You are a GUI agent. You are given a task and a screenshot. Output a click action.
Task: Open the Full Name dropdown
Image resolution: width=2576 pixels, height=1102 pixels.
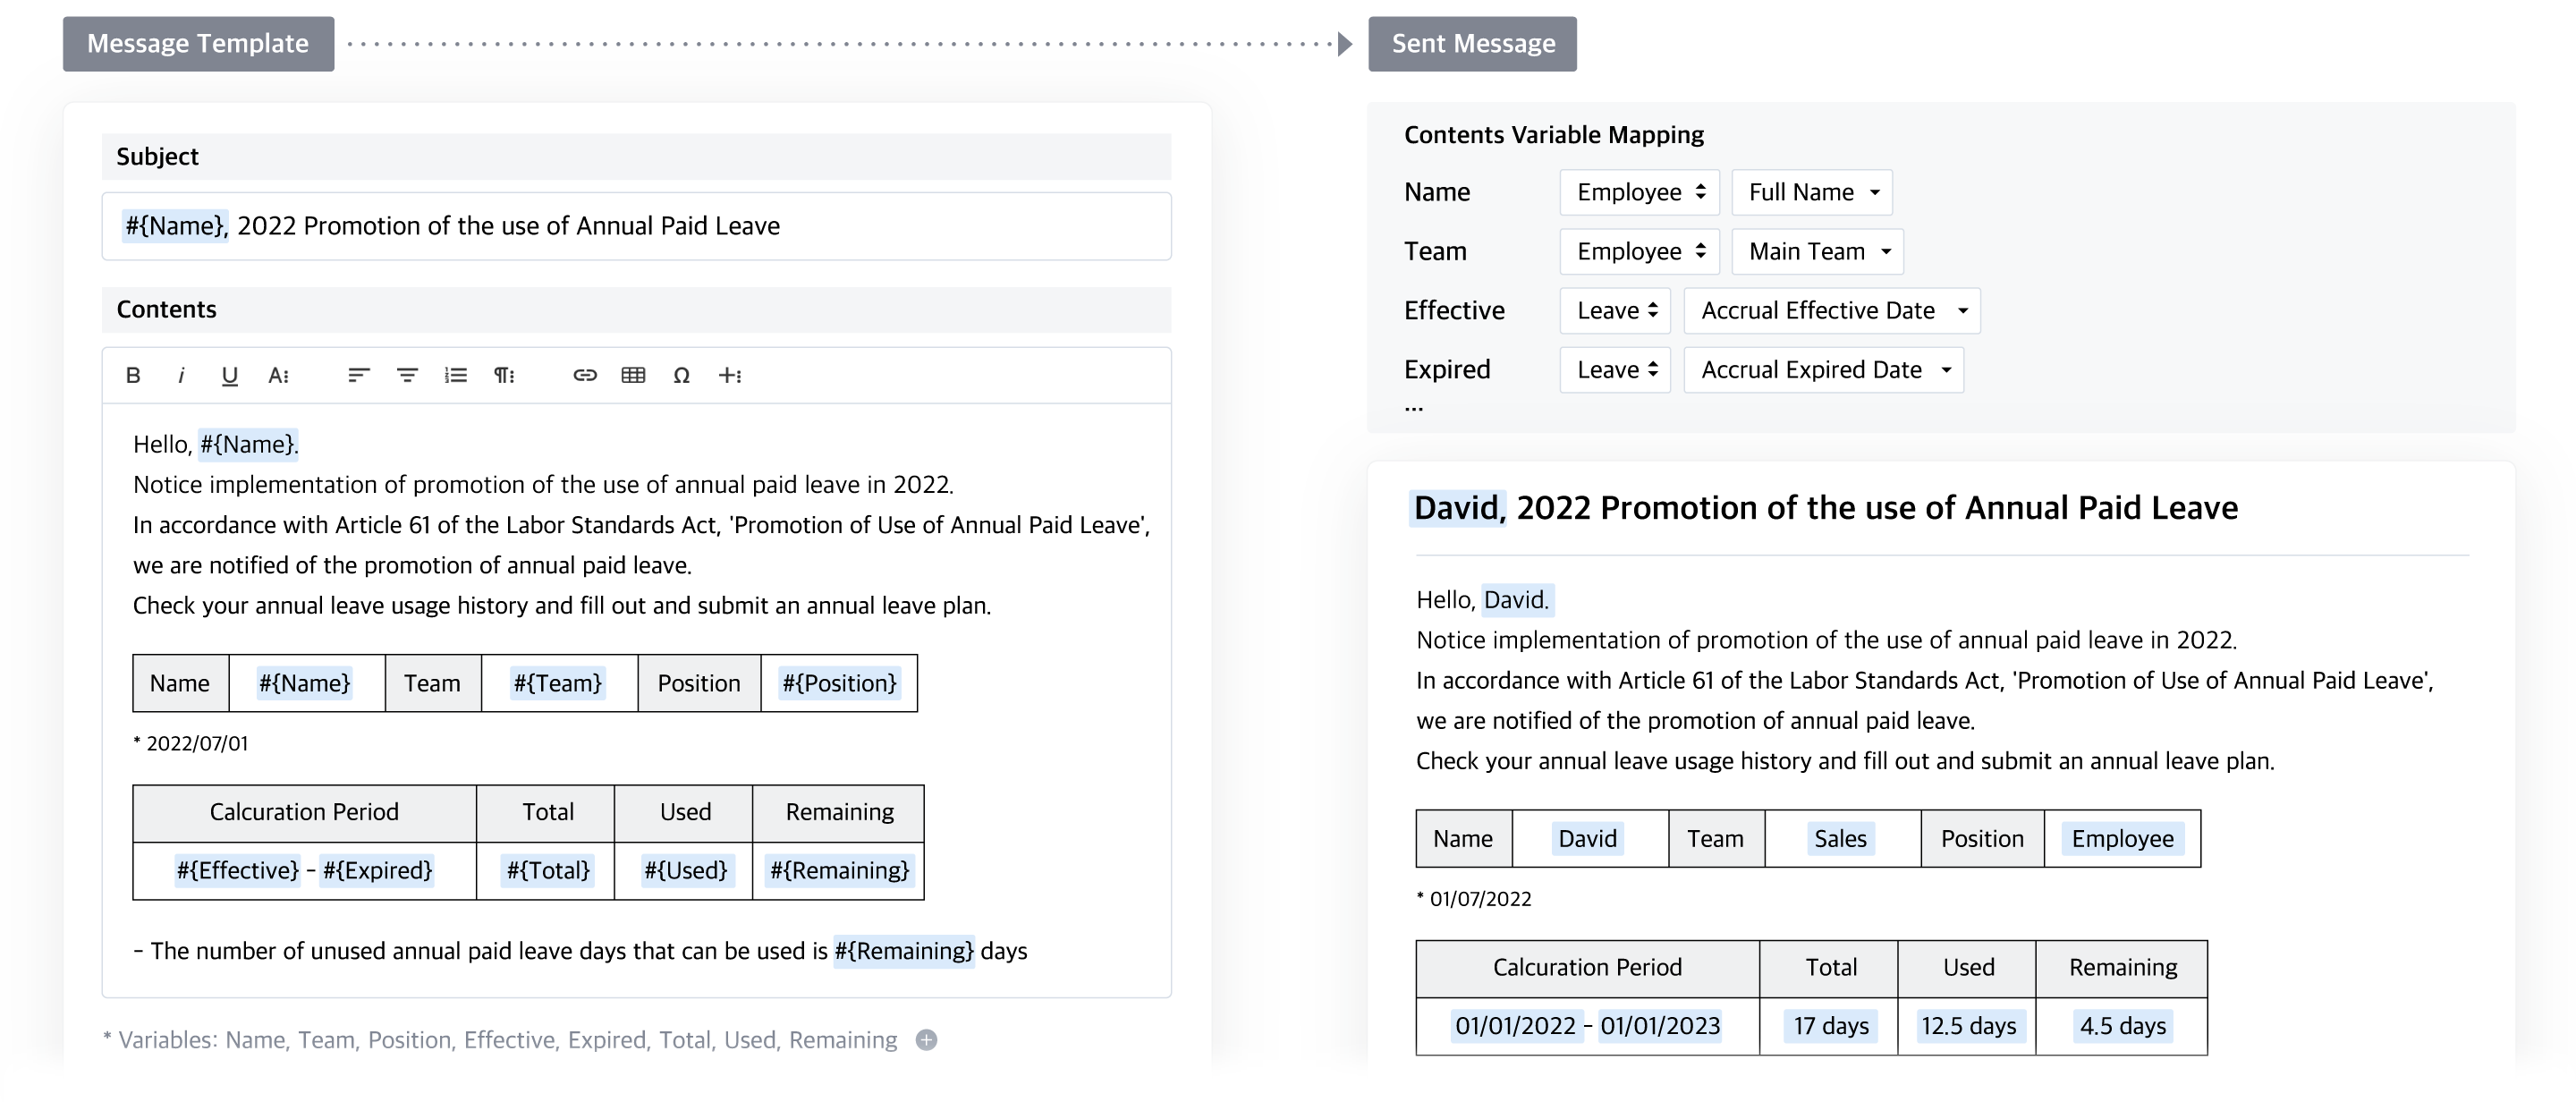pos(1812,192)
